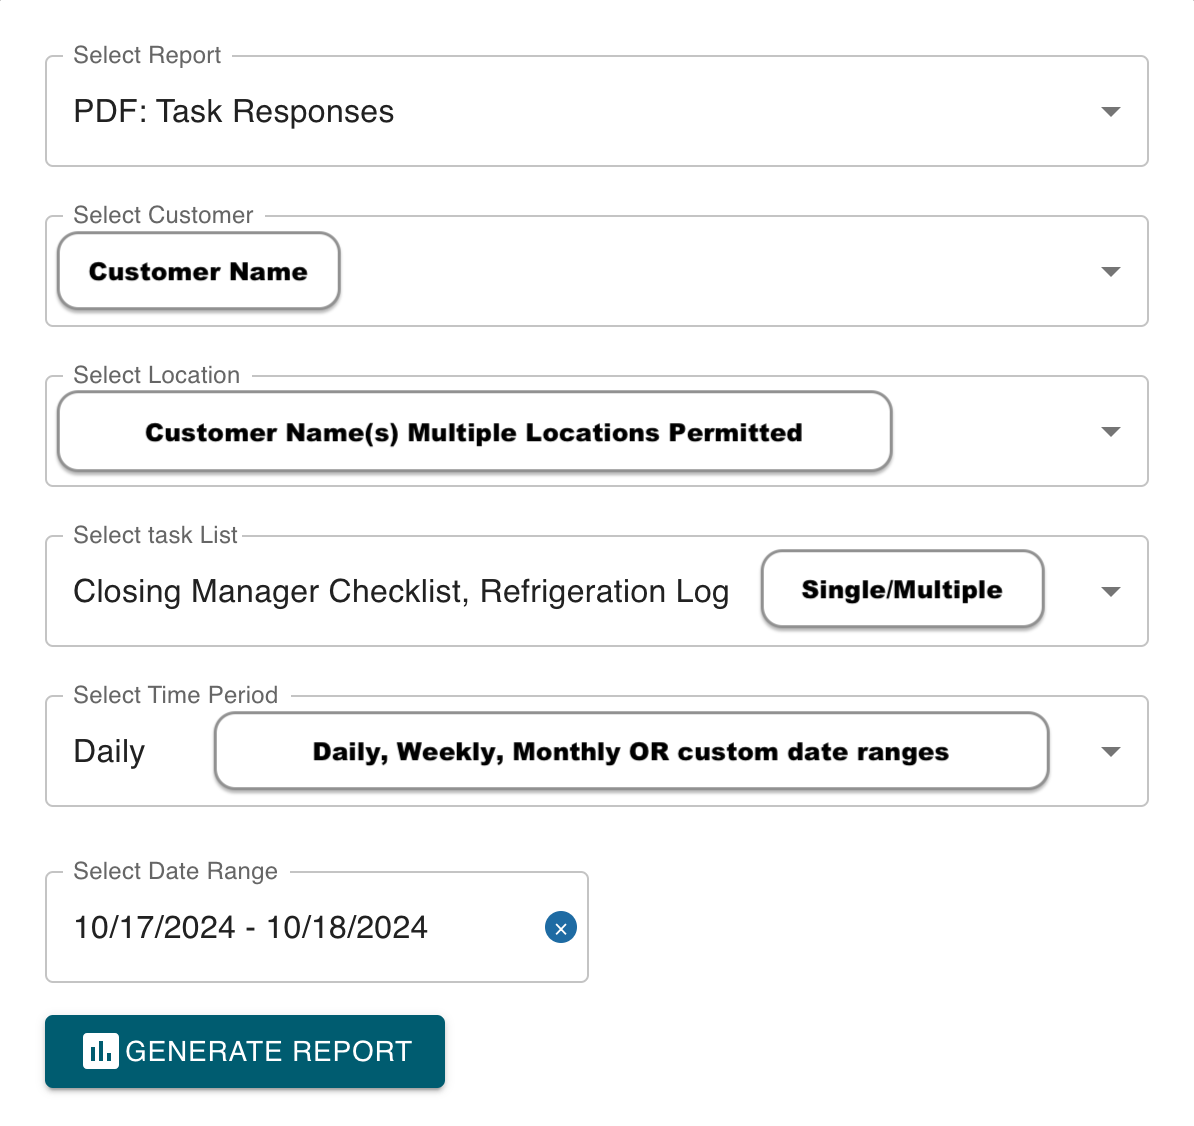Open the Select Customer dropdown arrow
Screen dimensions: 1194x1126
coord(1111,272)
